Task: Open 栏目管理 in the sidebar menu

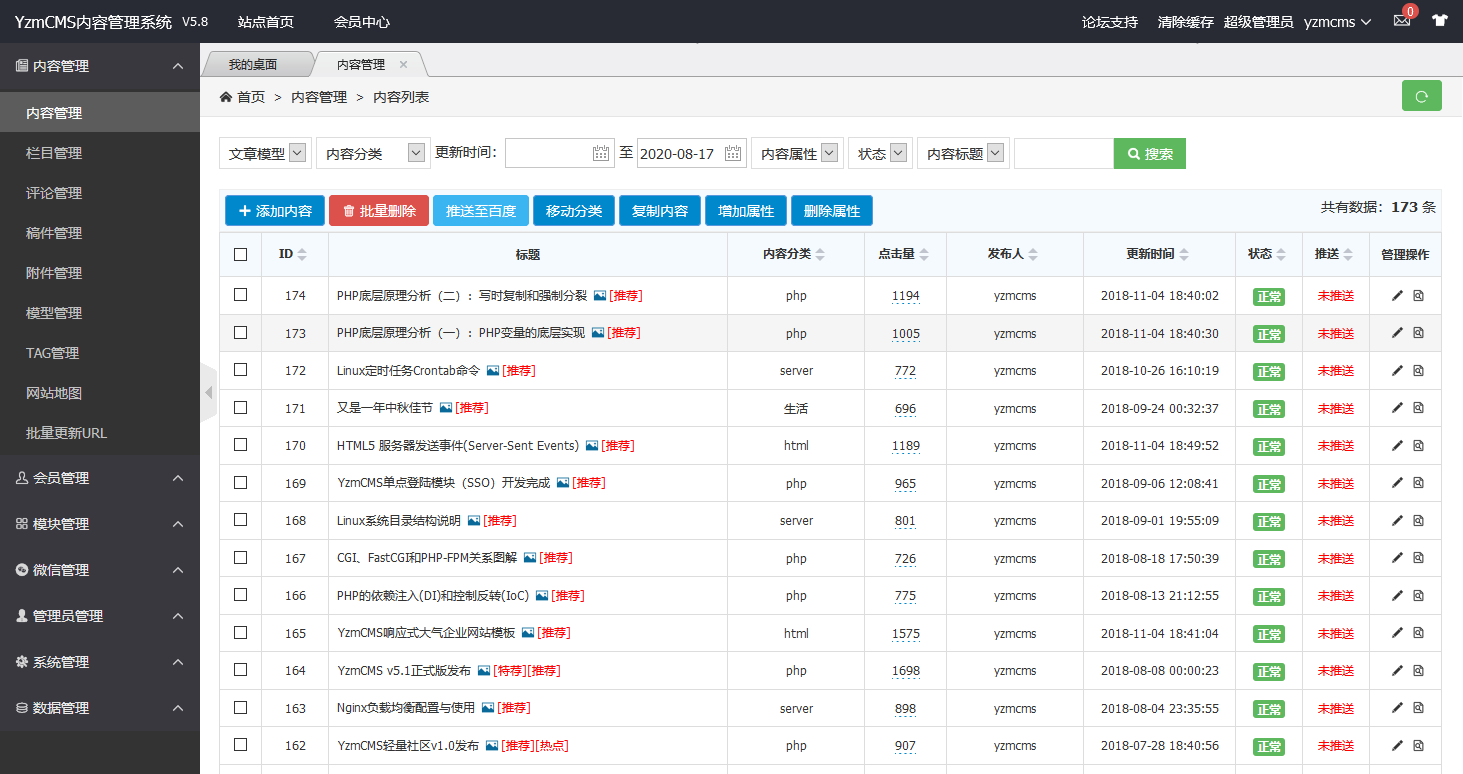Action: (54, 153)
